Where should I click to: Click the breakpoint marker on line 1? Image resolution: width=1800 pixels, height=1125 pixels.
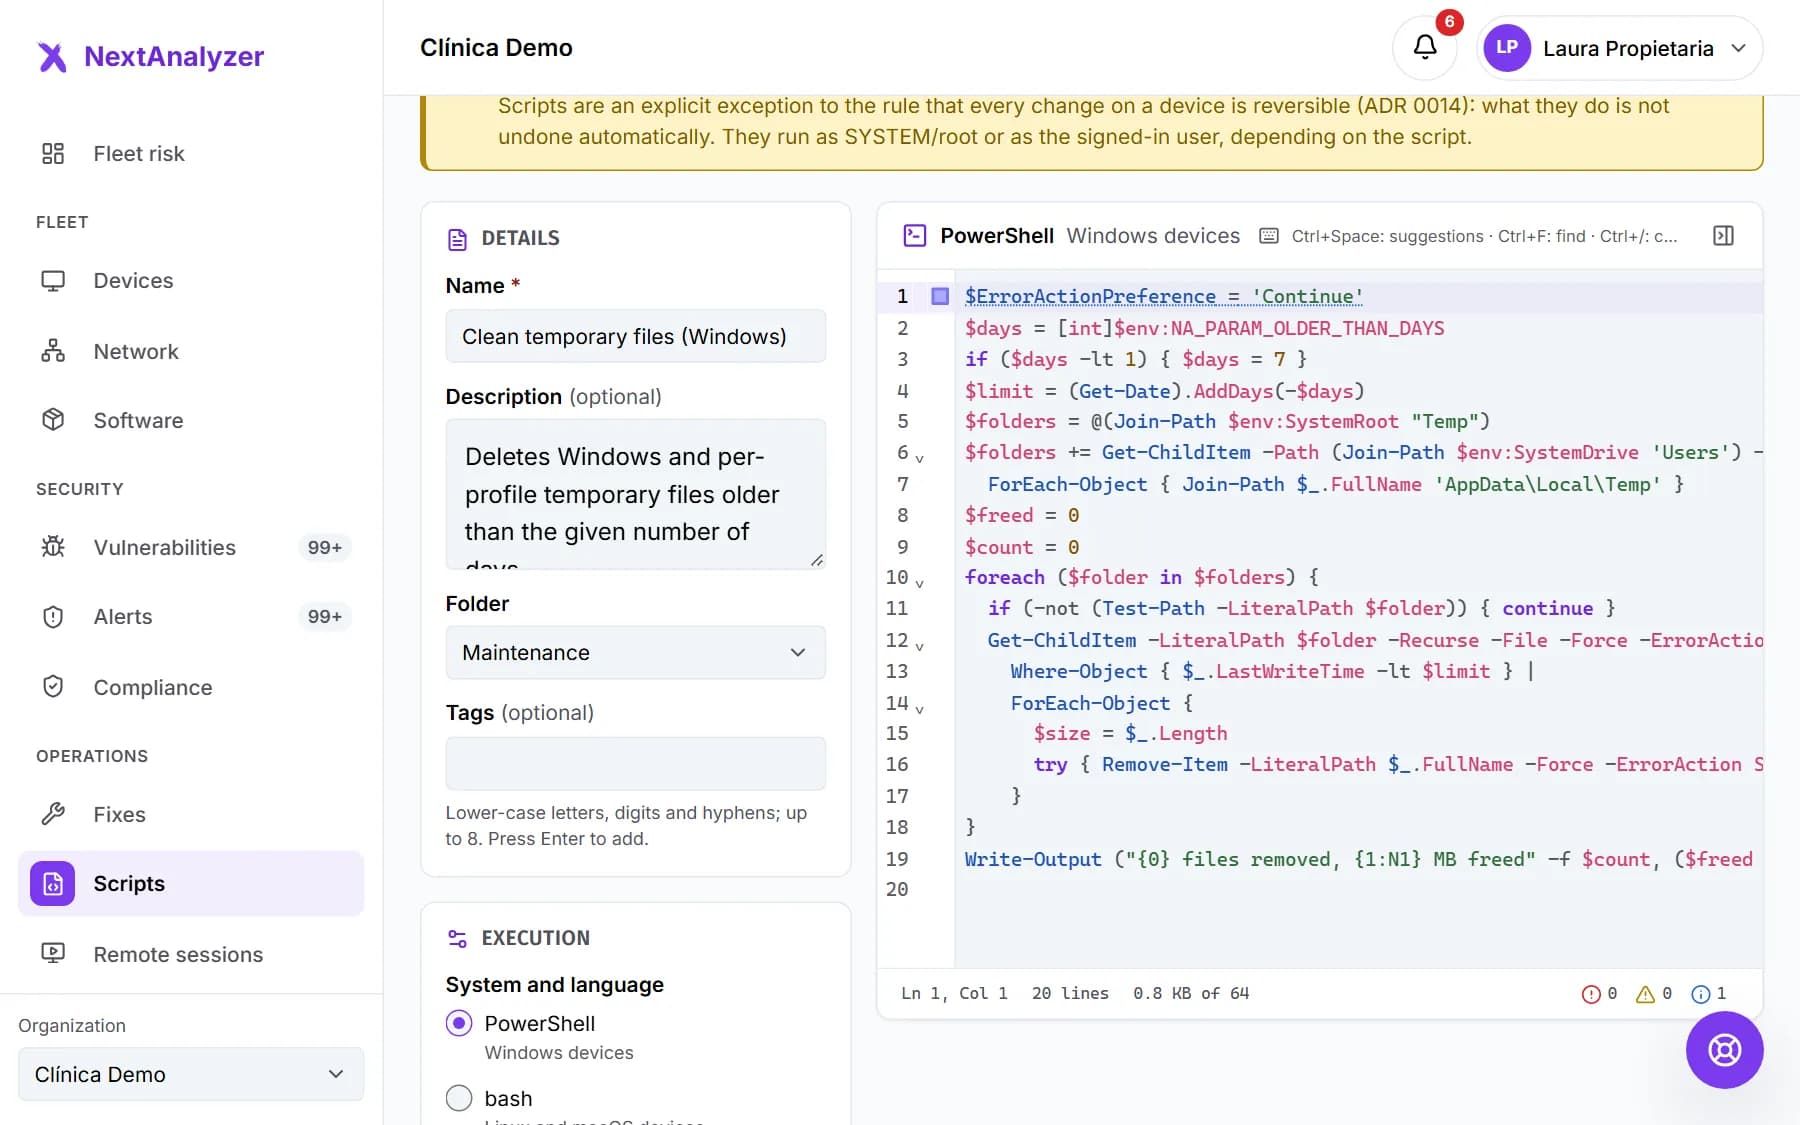[x=940, y=296]
